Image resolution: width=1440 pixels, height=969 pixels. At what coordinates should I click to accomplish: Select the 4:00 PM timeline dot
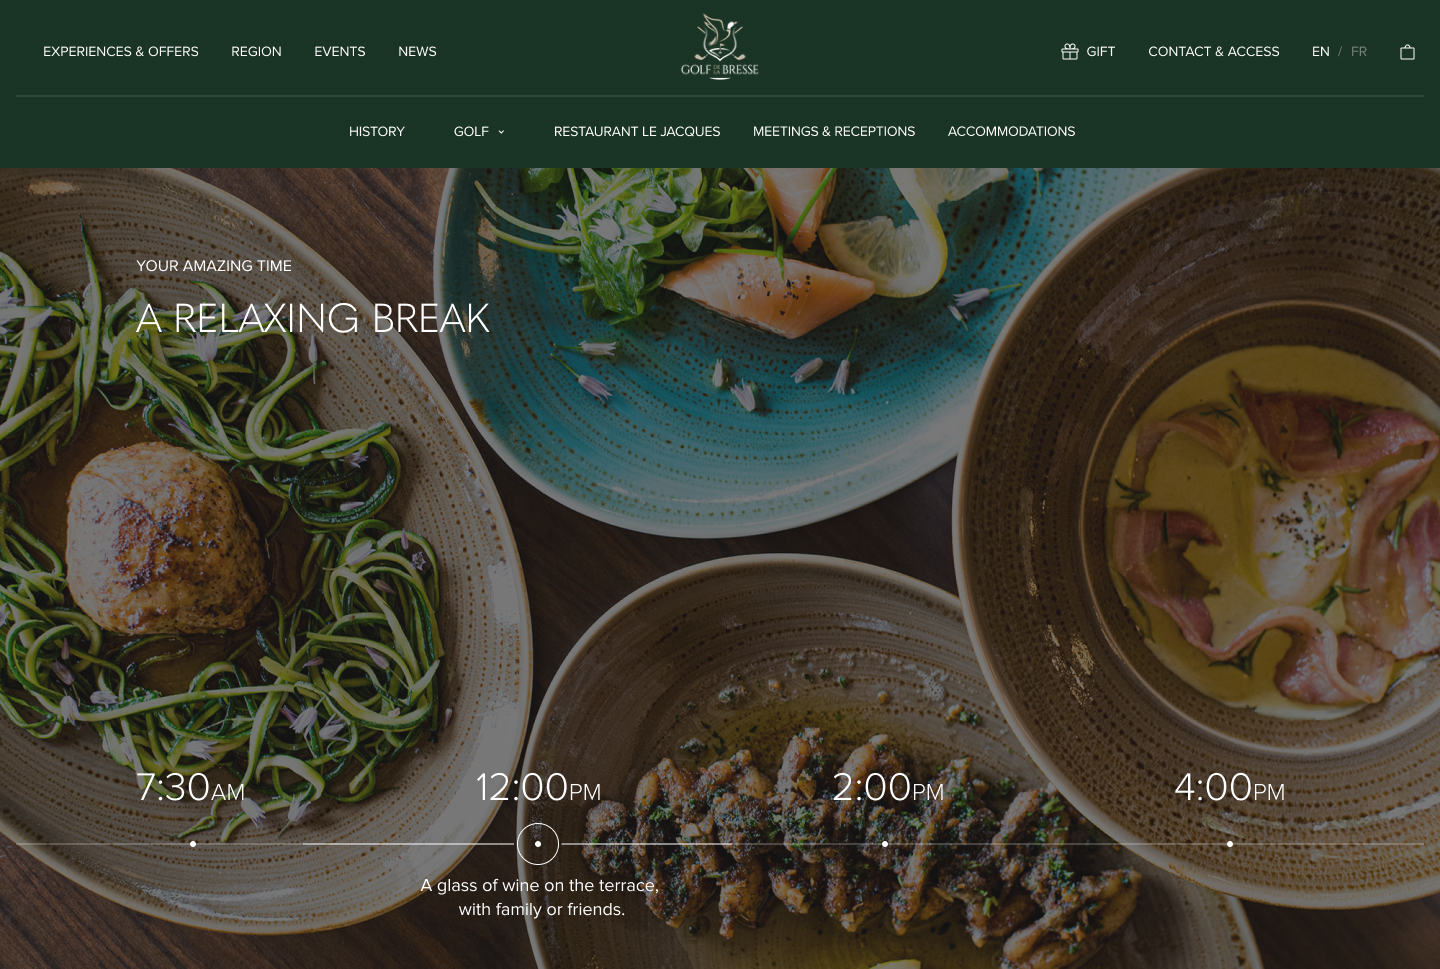[1230, 844]
